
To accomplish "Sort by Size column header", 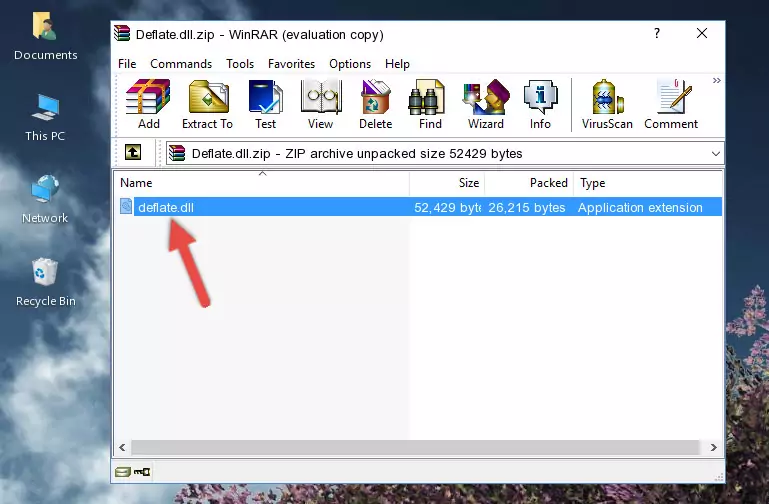I will (x=447, y=183).
